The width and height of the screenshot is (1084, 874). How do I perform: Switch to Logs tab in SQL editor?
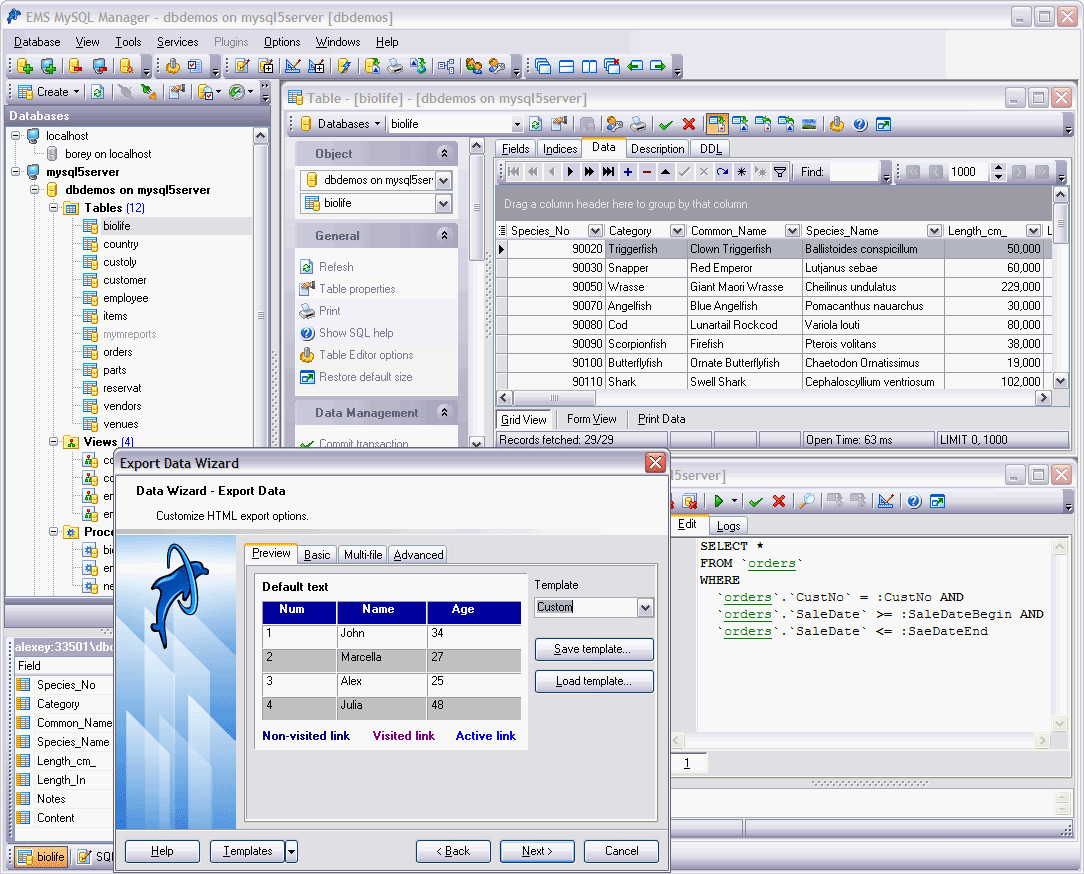(x=728, y=526)
